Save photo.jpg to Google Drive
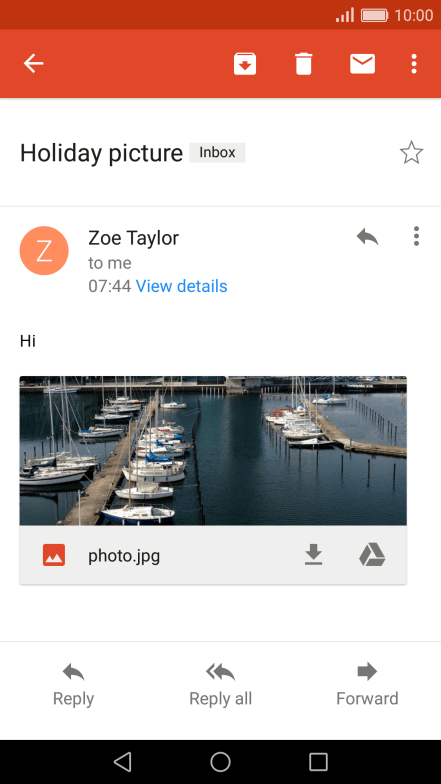The image size is (441, 784). tap(372, 555)
